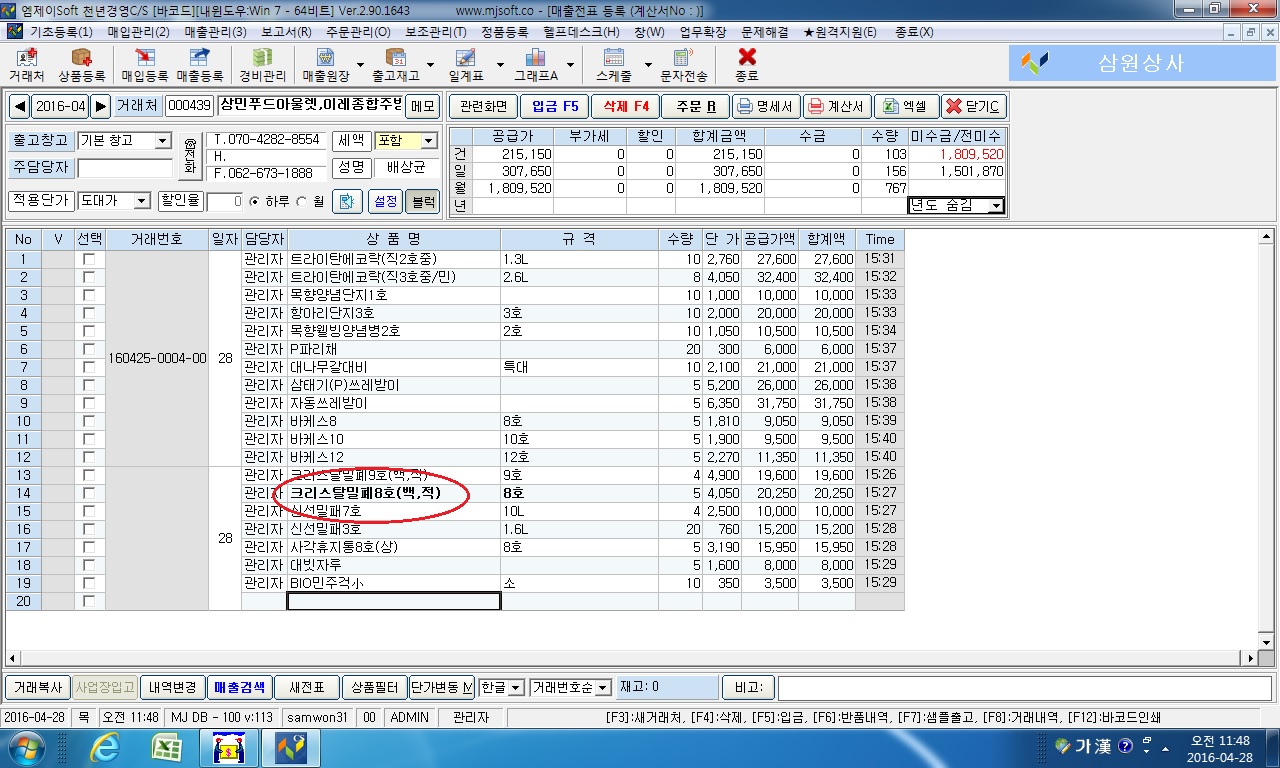
Task: Open the 매출관리(3) menu
Action: pos(215,32)
